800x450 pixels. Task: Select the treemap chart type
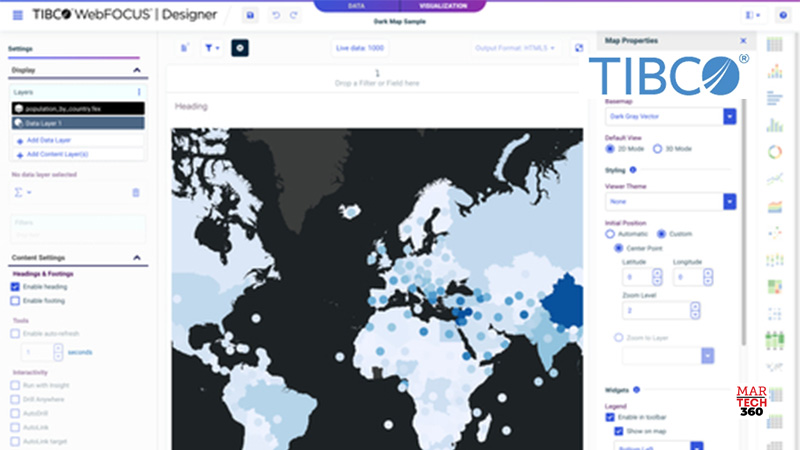(774, 287)
